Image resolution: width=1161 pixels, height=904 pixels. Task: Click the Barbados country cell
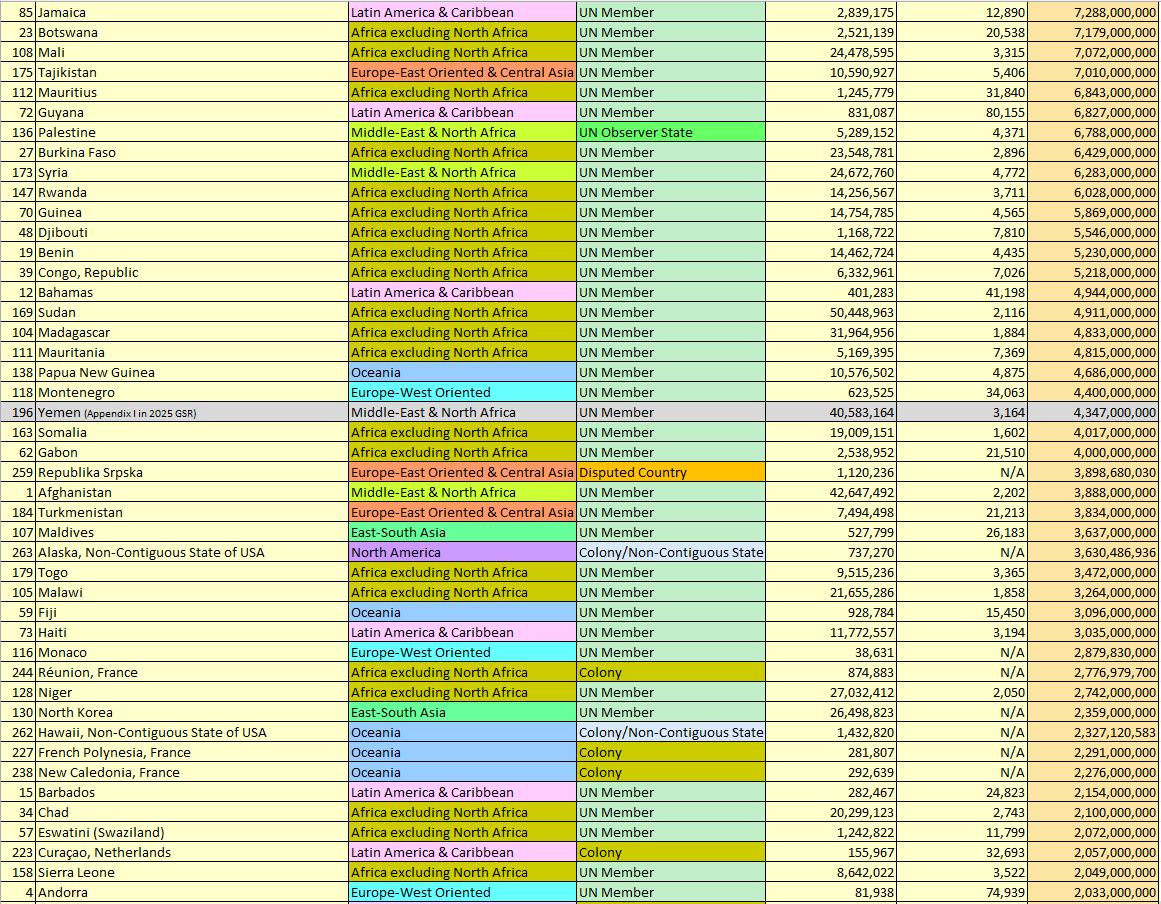coord(192,792)
